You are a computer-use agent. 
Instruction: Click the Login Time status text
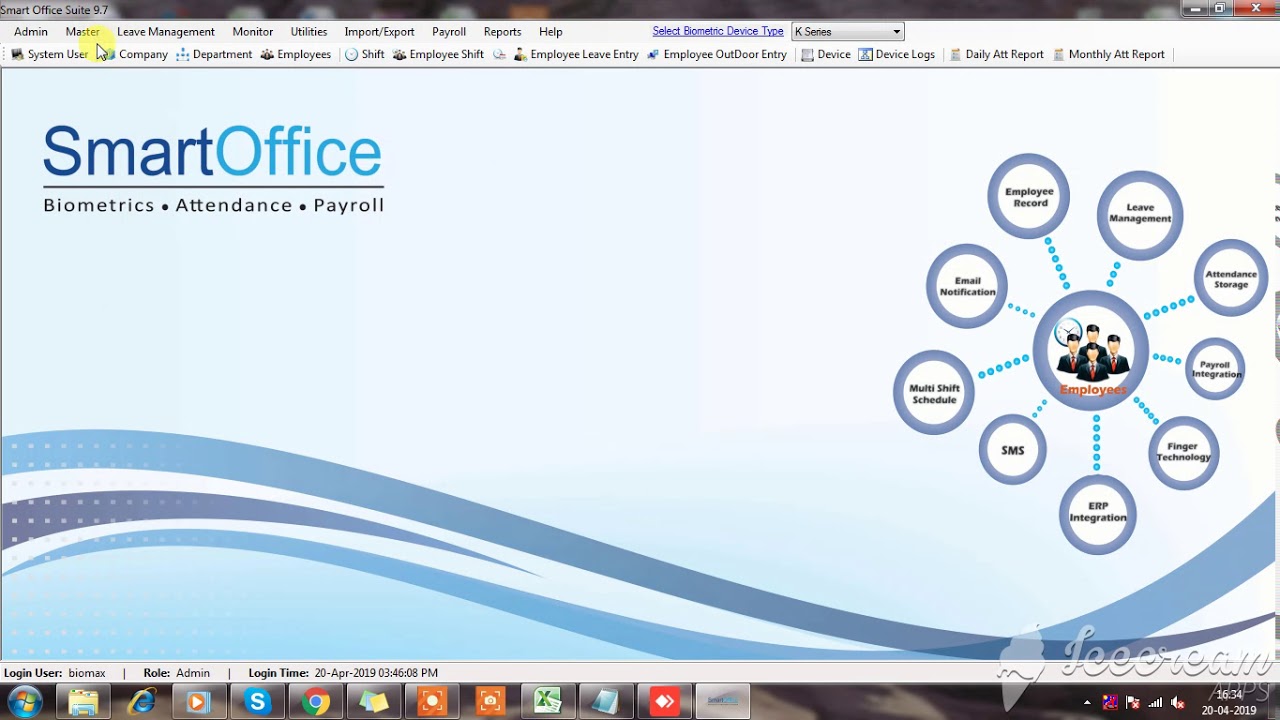343,673
